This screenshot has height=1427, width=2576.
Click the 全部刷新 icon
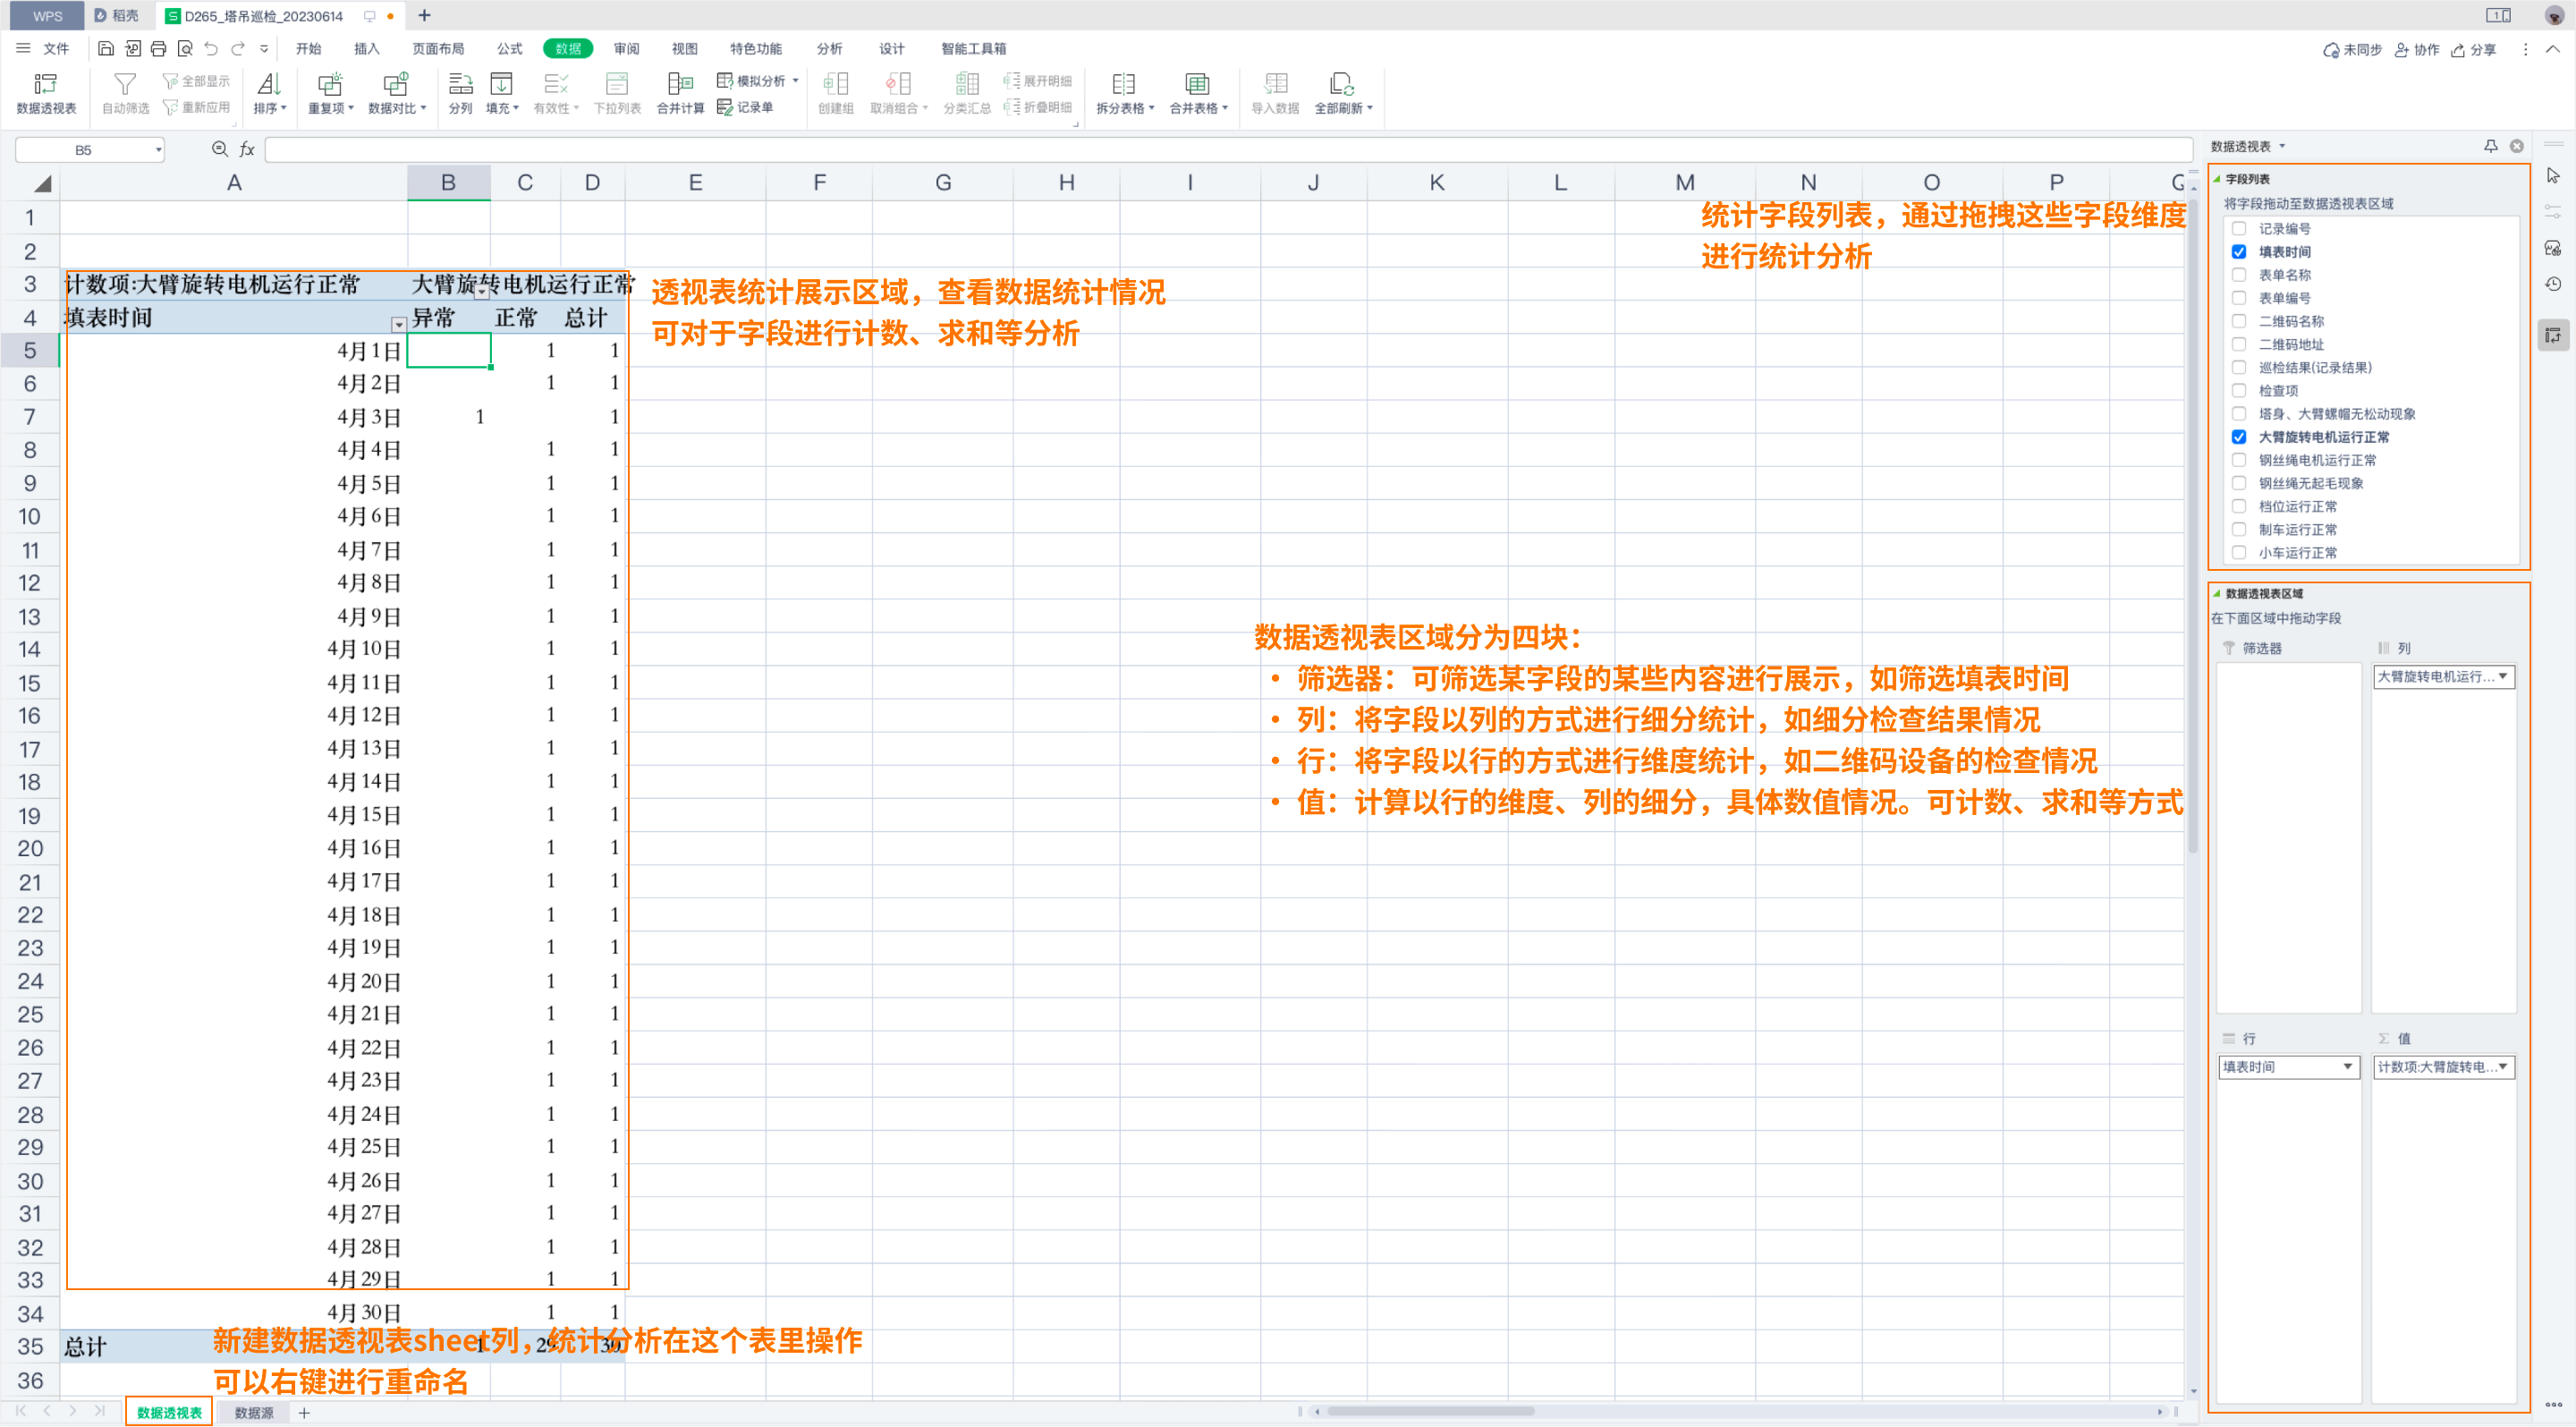pyautogui.click(x=1340, y=84)
